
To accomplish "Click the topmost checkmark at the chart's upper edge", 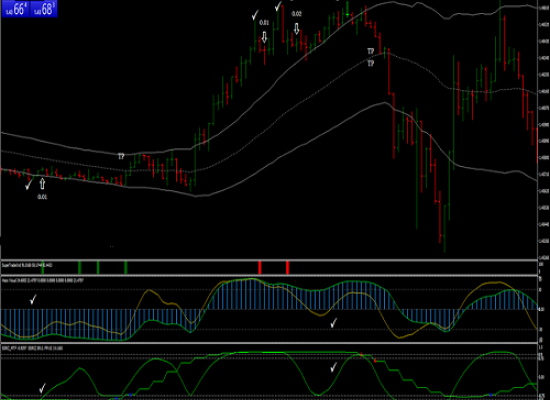I will tap(279, 6).
